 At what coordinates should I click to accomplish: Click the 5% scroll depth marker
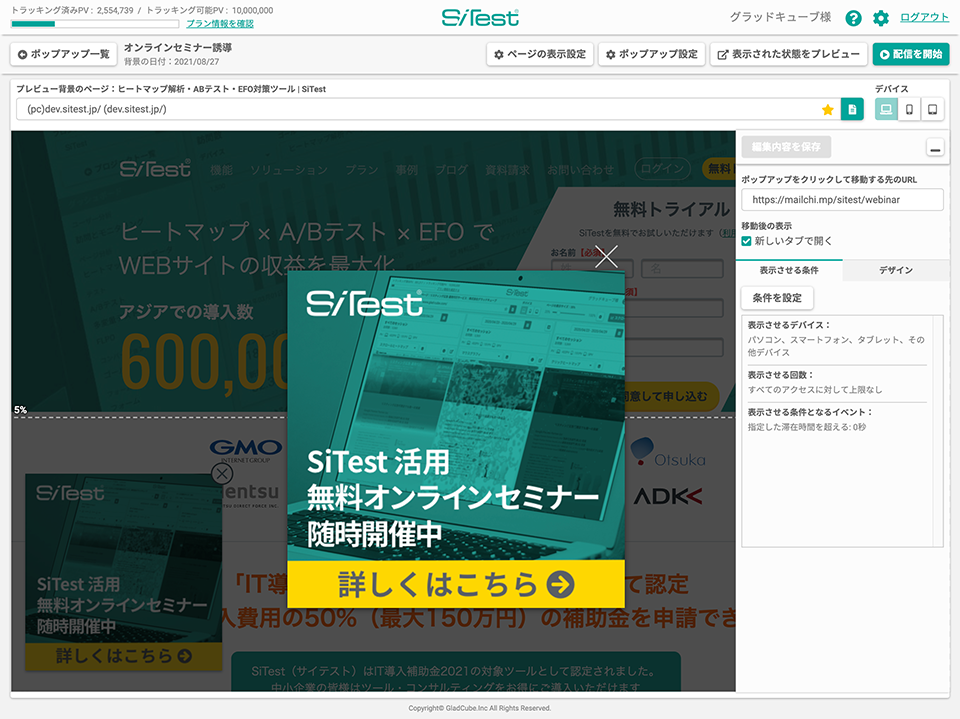pos(20,410)
